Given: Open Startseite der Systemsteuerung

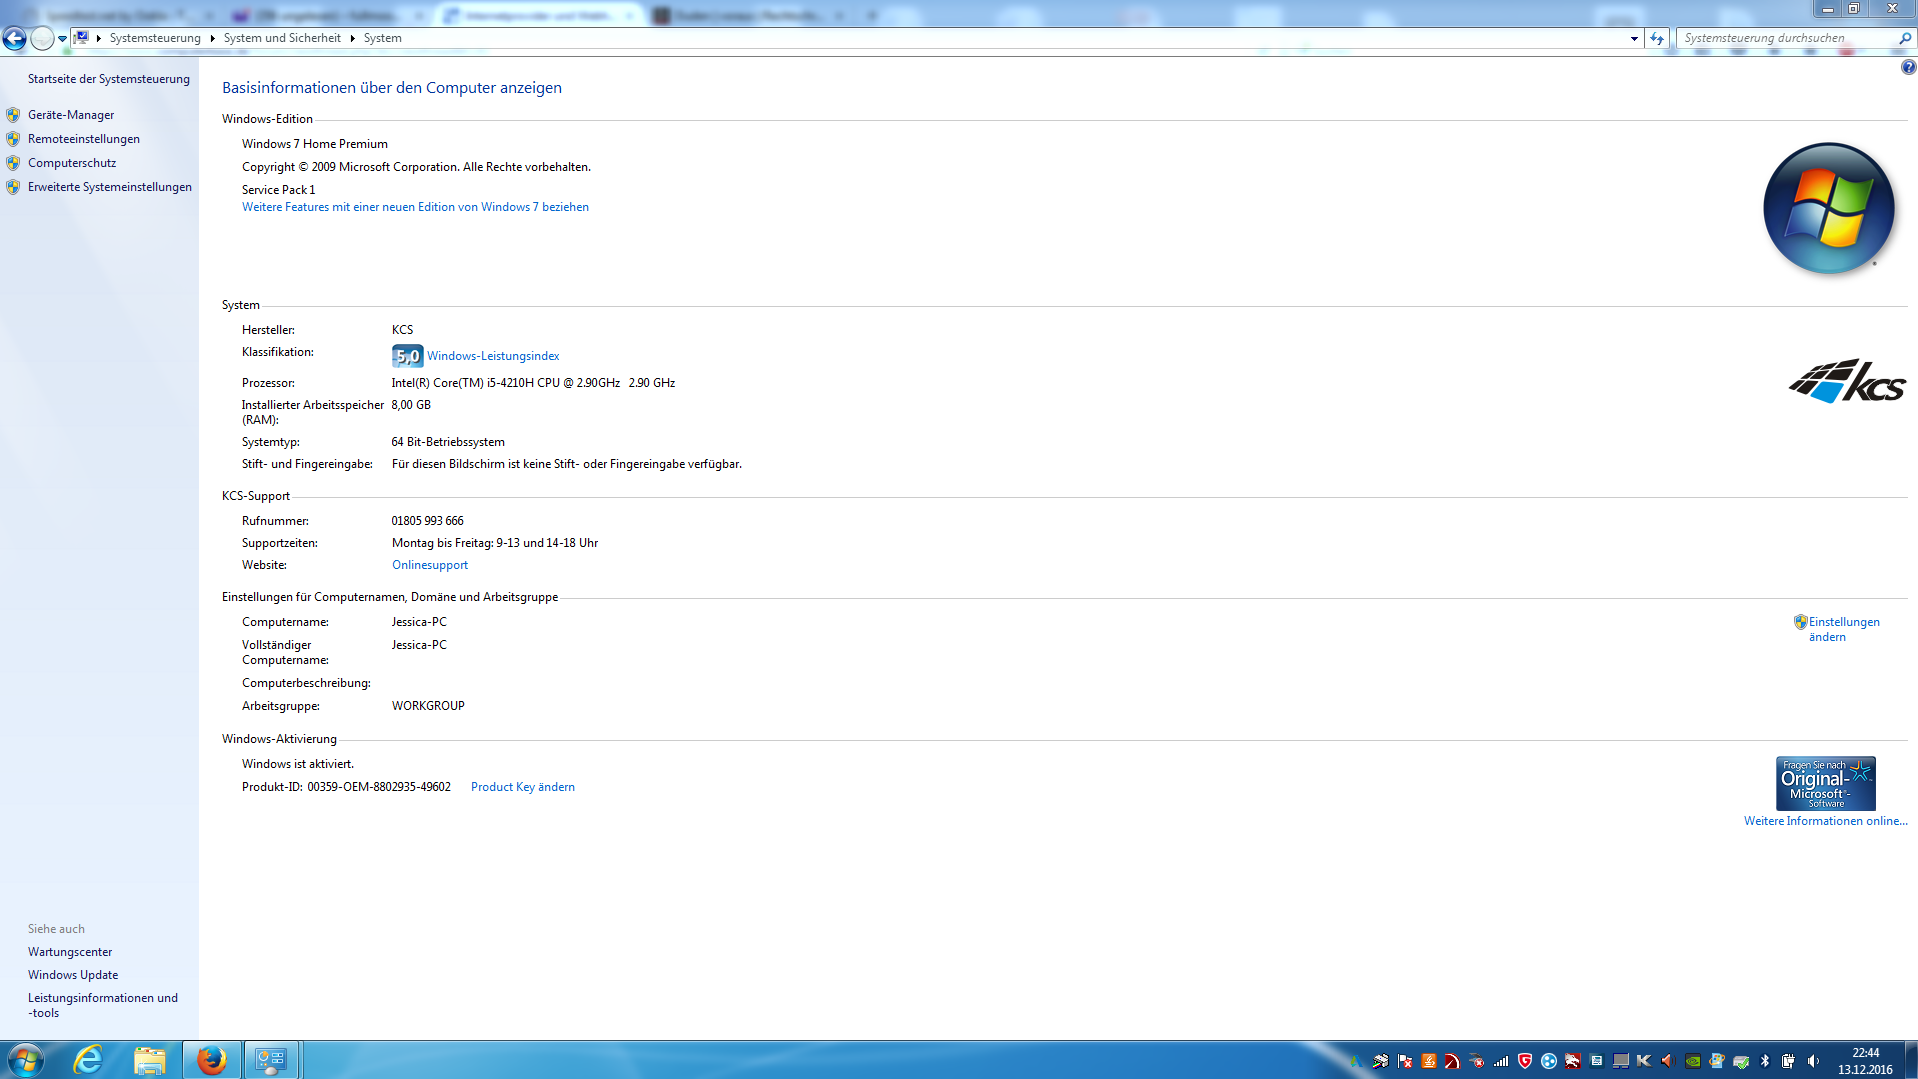Looking at the screenshot, I should [108, 79].
